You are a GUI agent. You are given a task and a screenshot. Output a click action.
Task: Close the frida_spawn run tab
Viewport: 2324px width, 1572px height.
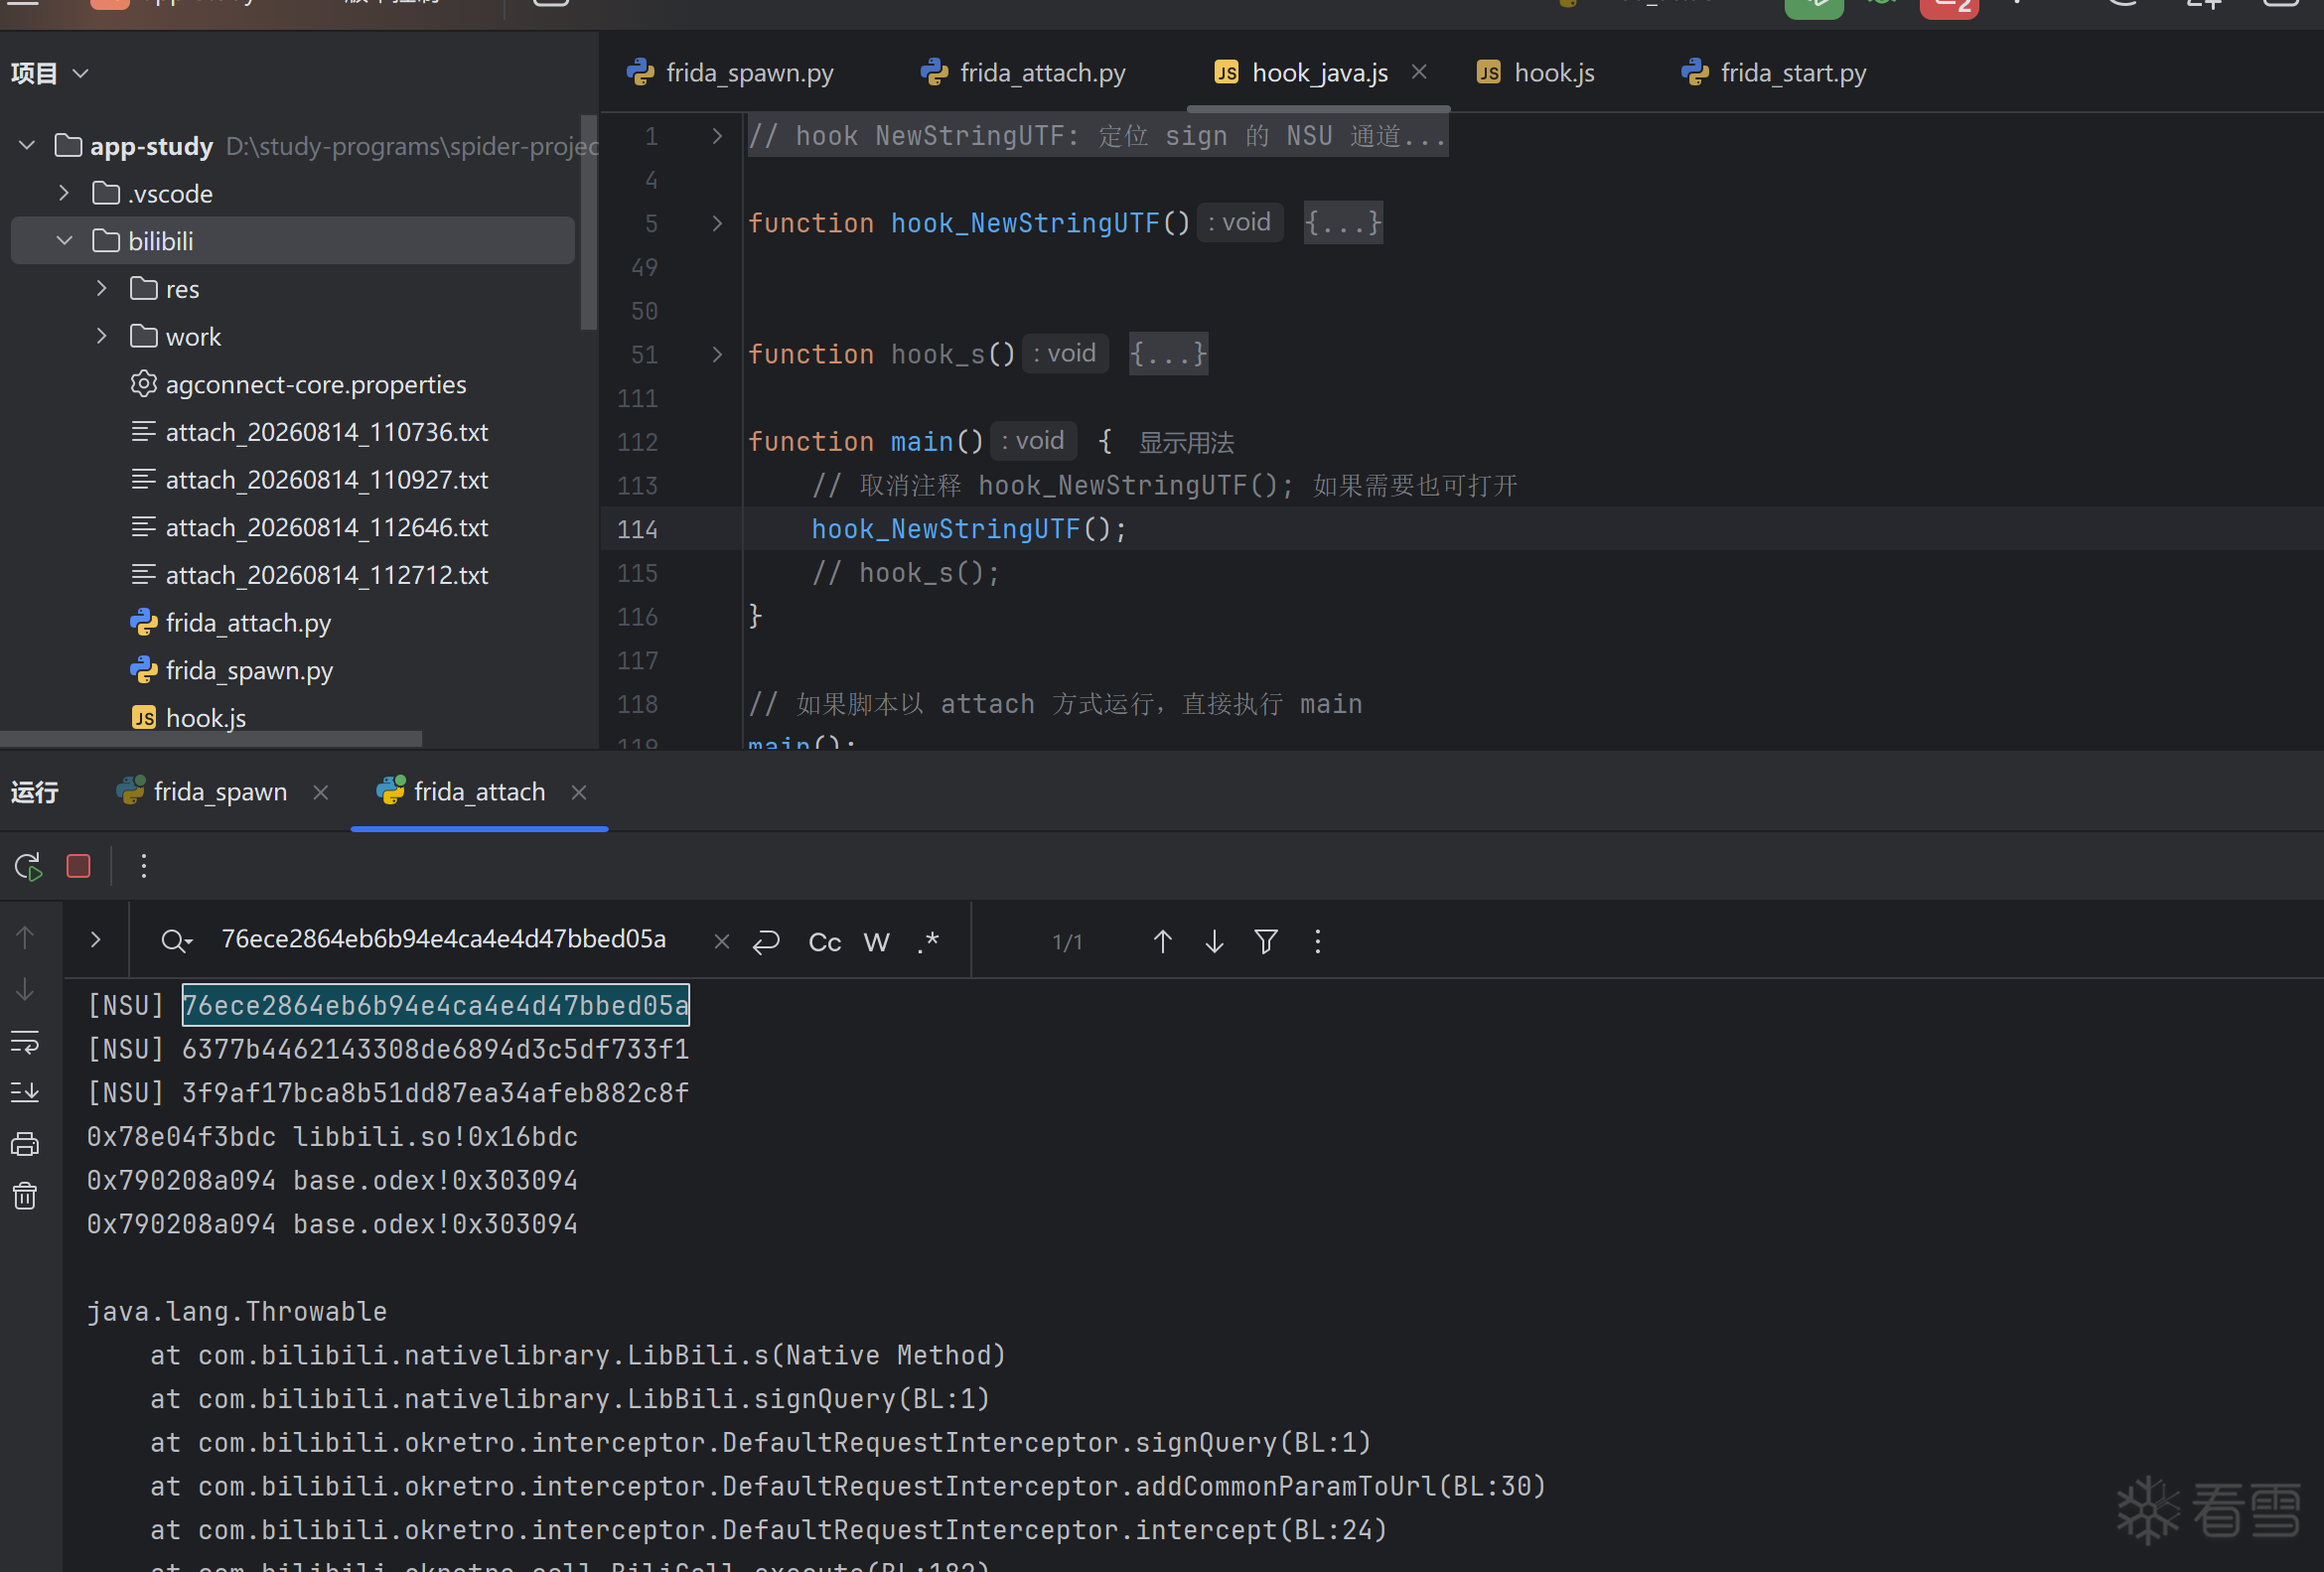tap(320, 792)
